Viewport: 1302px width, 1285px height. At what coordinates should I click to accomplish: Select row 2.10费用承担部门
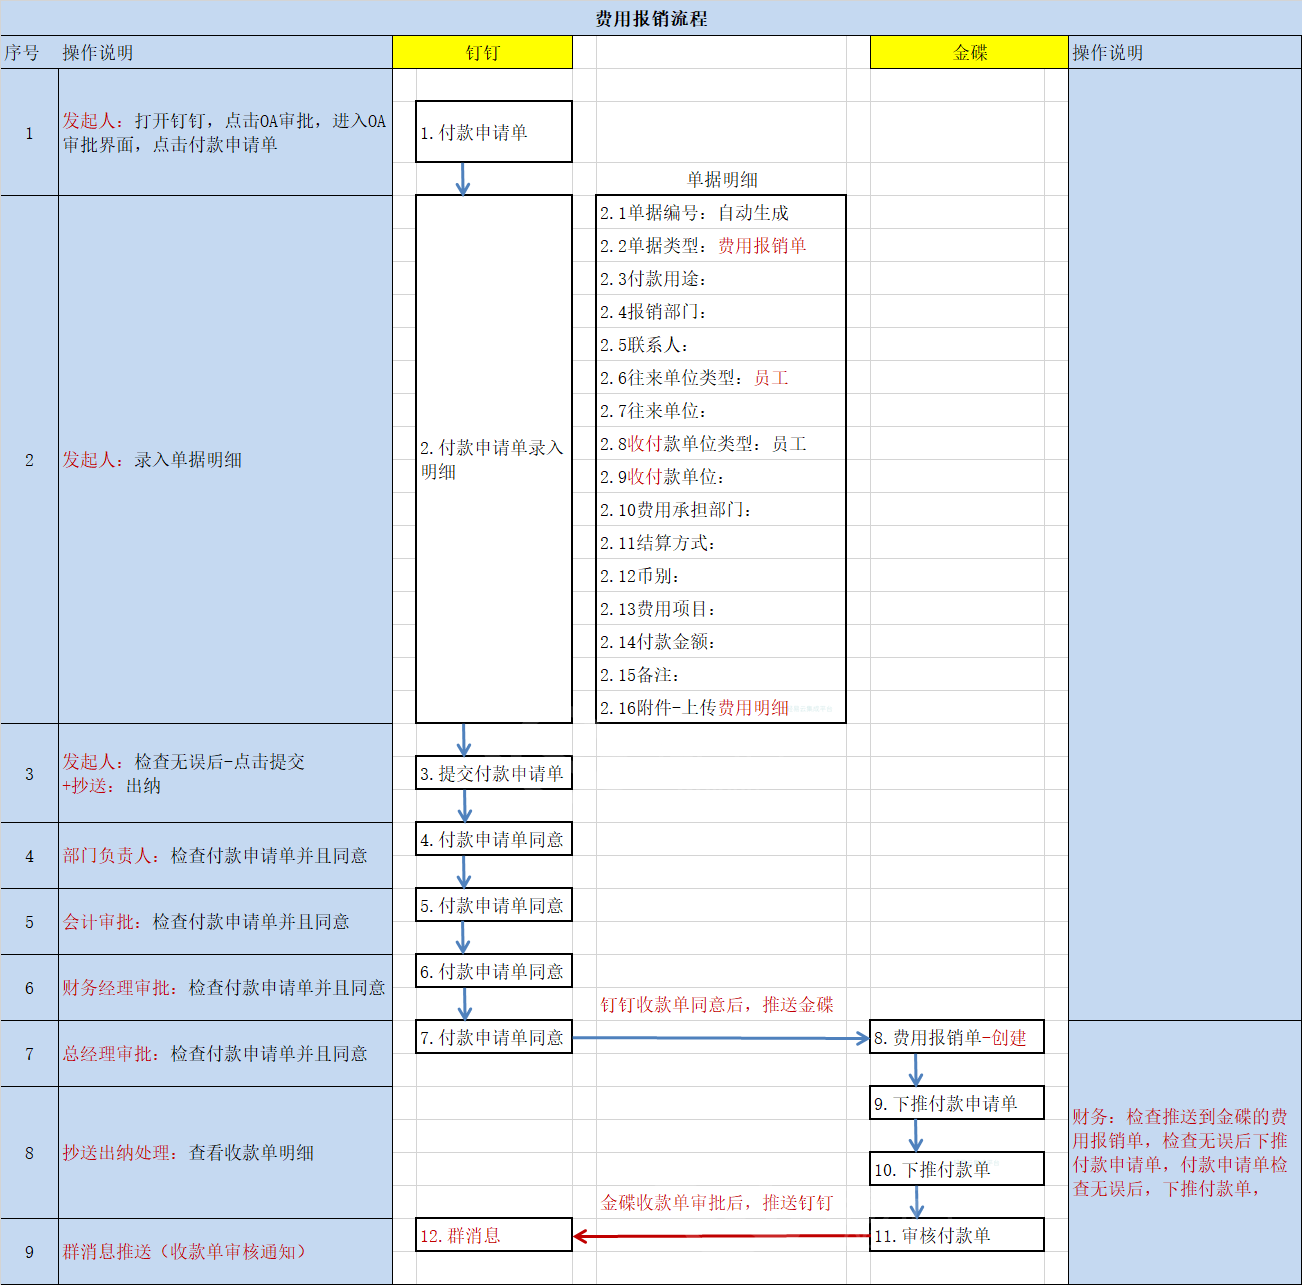[721, 509]
